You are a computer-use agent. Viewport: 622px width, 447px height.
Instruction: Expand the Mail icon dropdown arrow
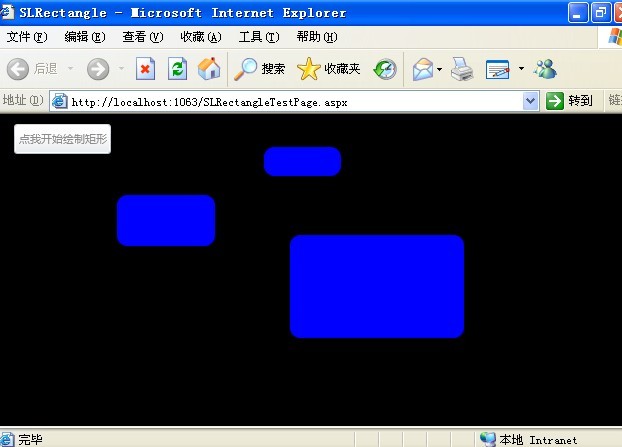pyautogui.click(x=439, y=69)
